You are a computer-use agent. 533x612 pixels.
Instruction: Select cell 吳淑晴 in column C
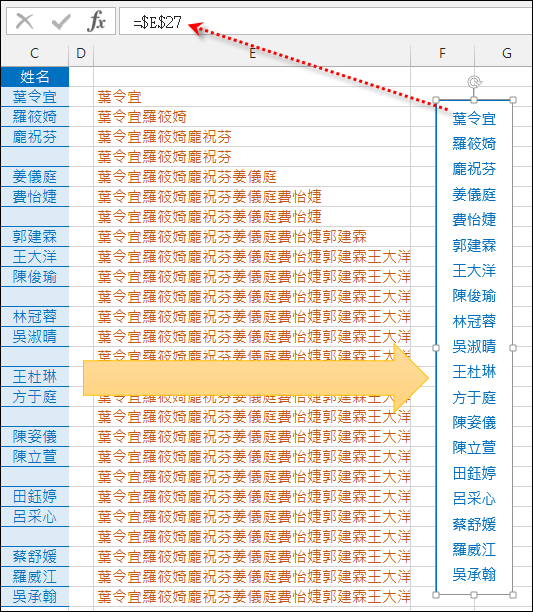35,336
